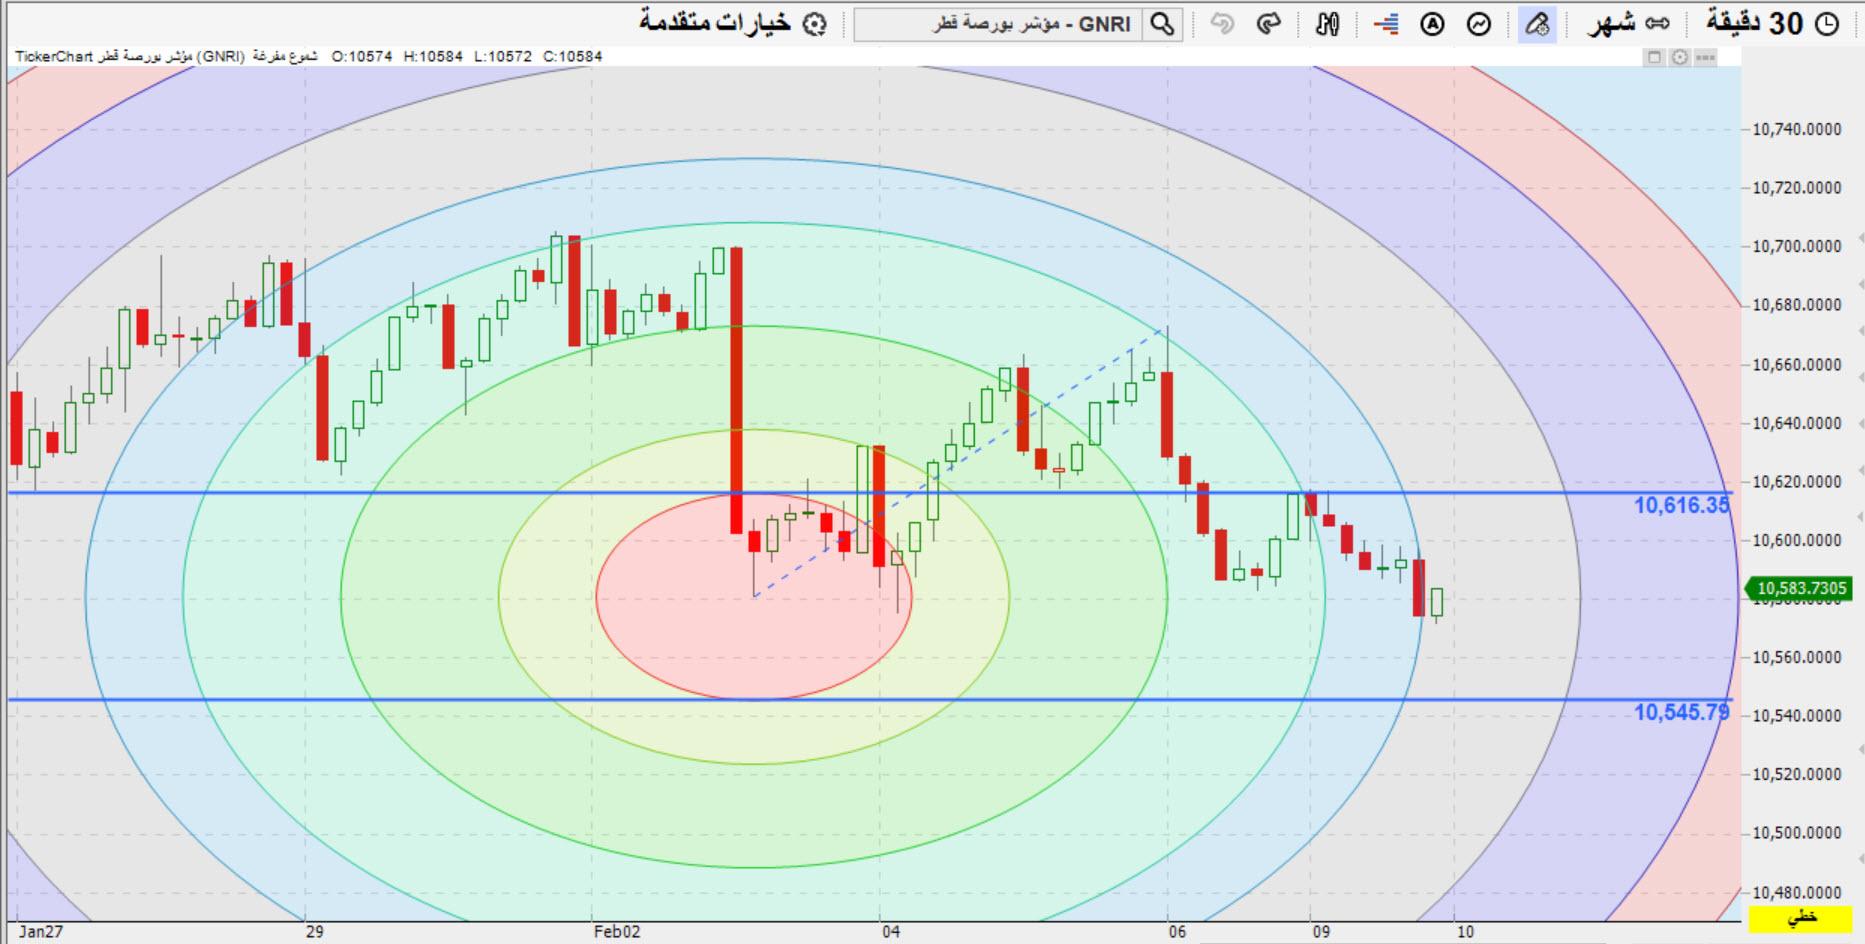Click the L:10572 low value text
The image size is (1865, 944).
[x=503, y=56]
